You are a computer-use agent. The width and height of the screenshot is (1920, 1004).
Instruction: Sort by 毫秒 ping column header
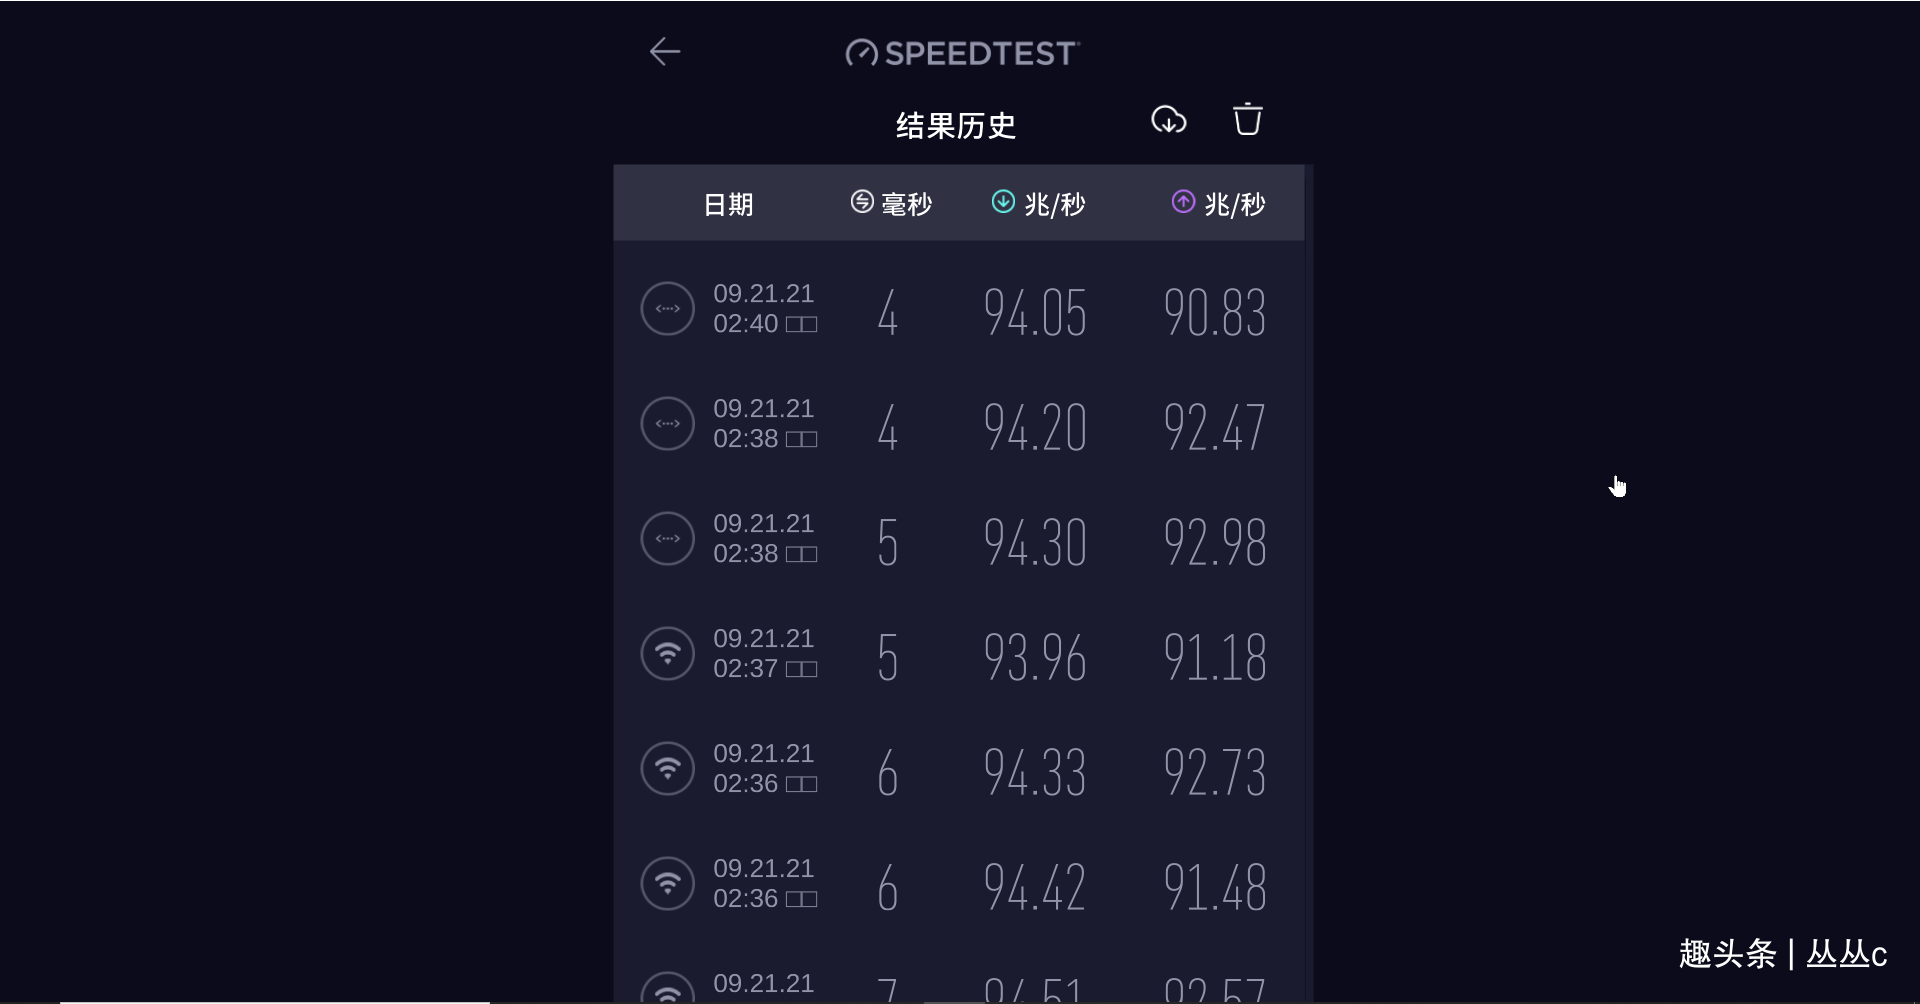(891, 204)
